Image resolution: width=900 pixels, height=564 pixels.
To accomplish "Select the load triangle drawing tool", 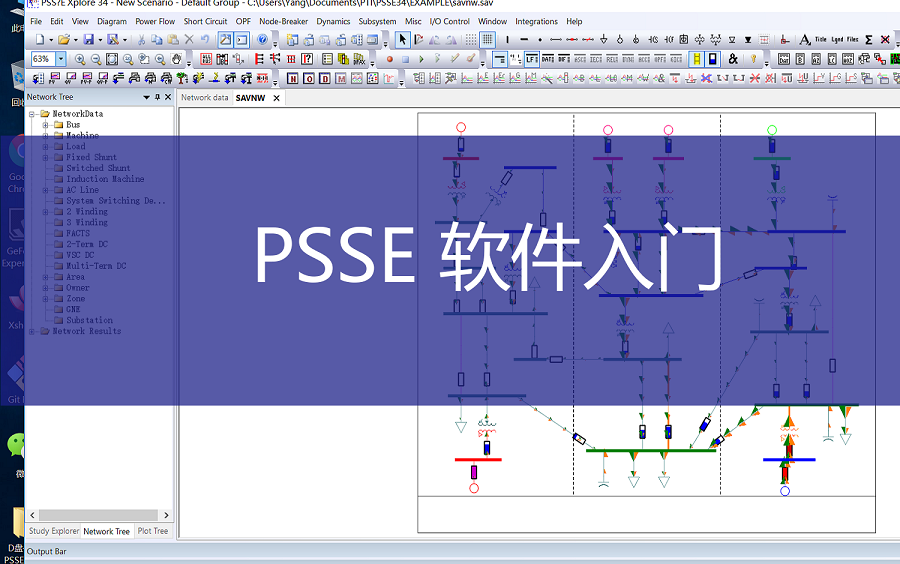I will click(604, 39).
